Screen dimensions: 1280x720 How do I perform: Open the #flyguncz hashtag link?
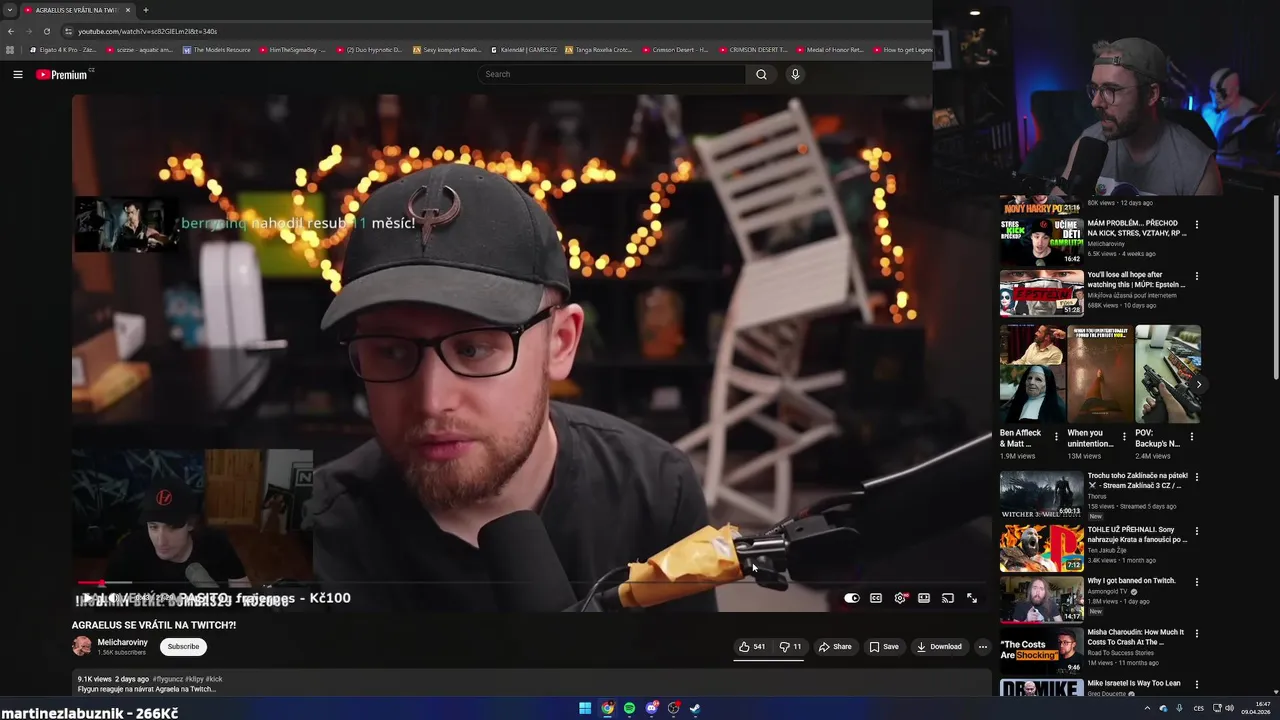(x=168, y=679)
